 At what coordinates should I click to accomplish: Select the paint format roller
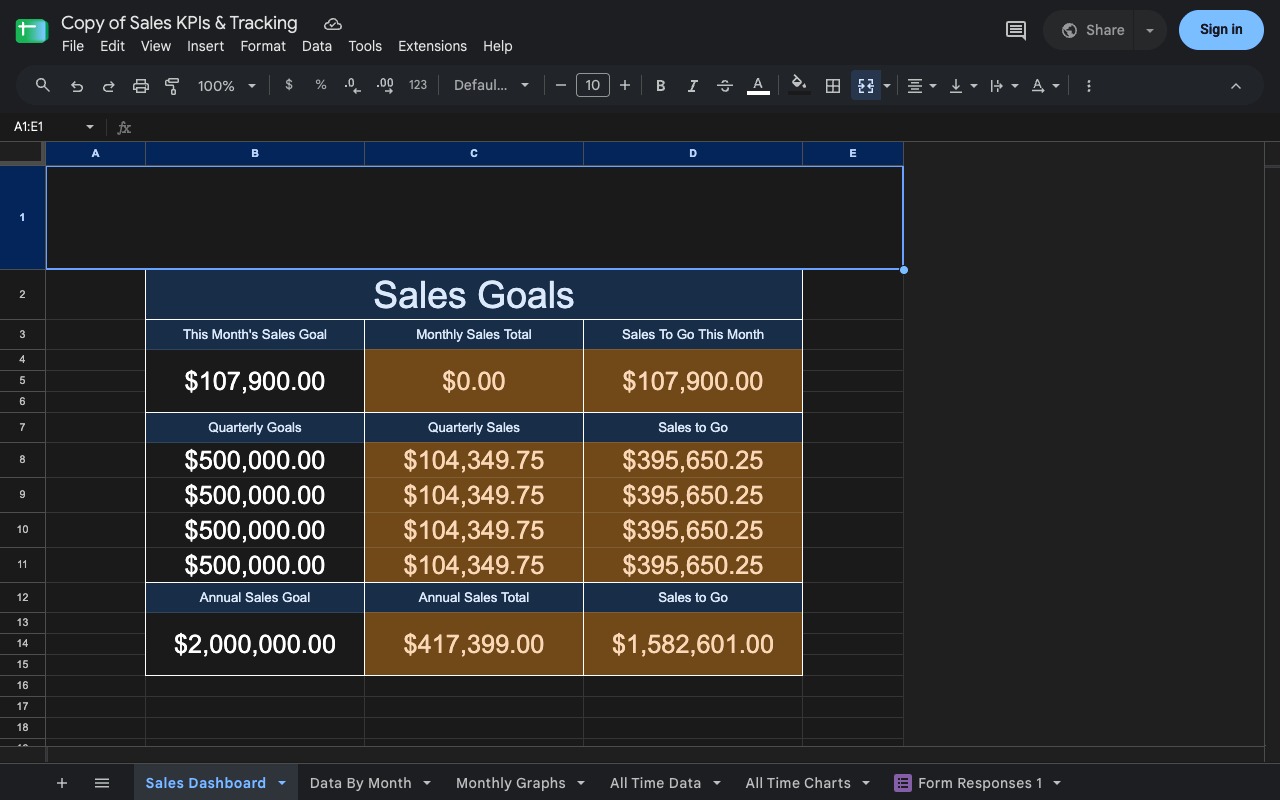click(172, 86)
